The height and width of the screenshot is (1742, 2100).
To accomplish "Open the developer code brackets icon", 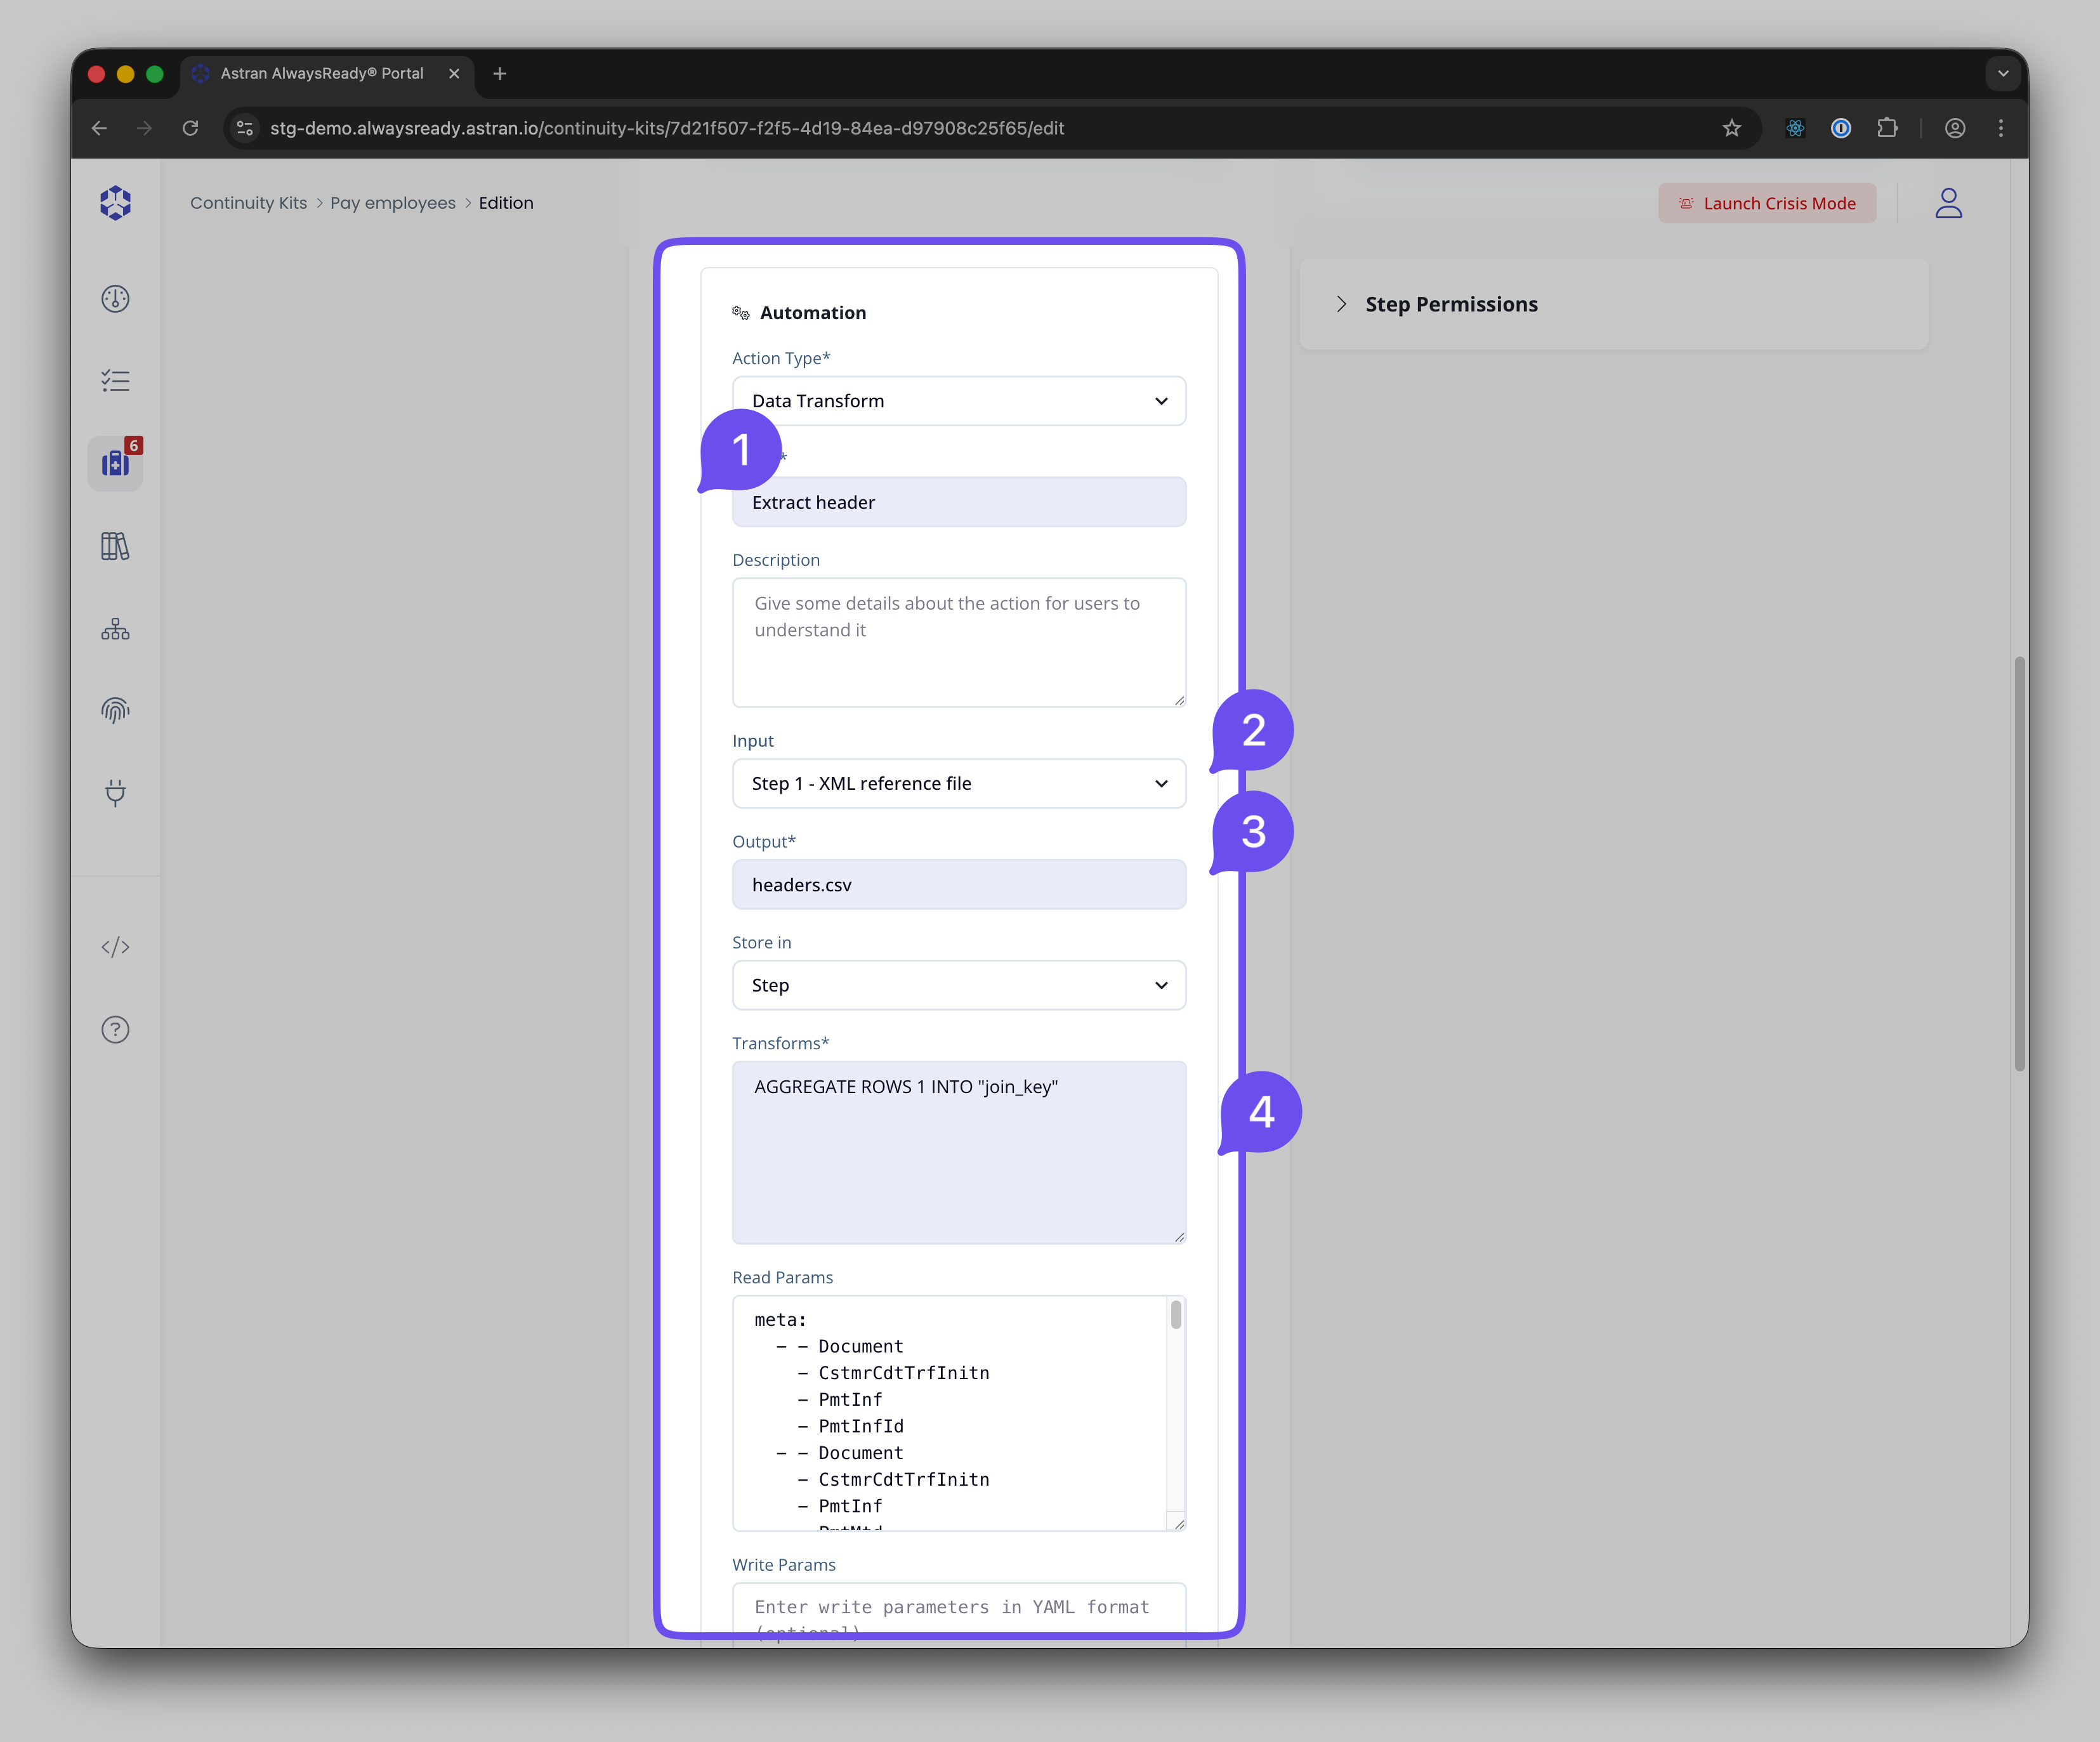I will point(115,947).
